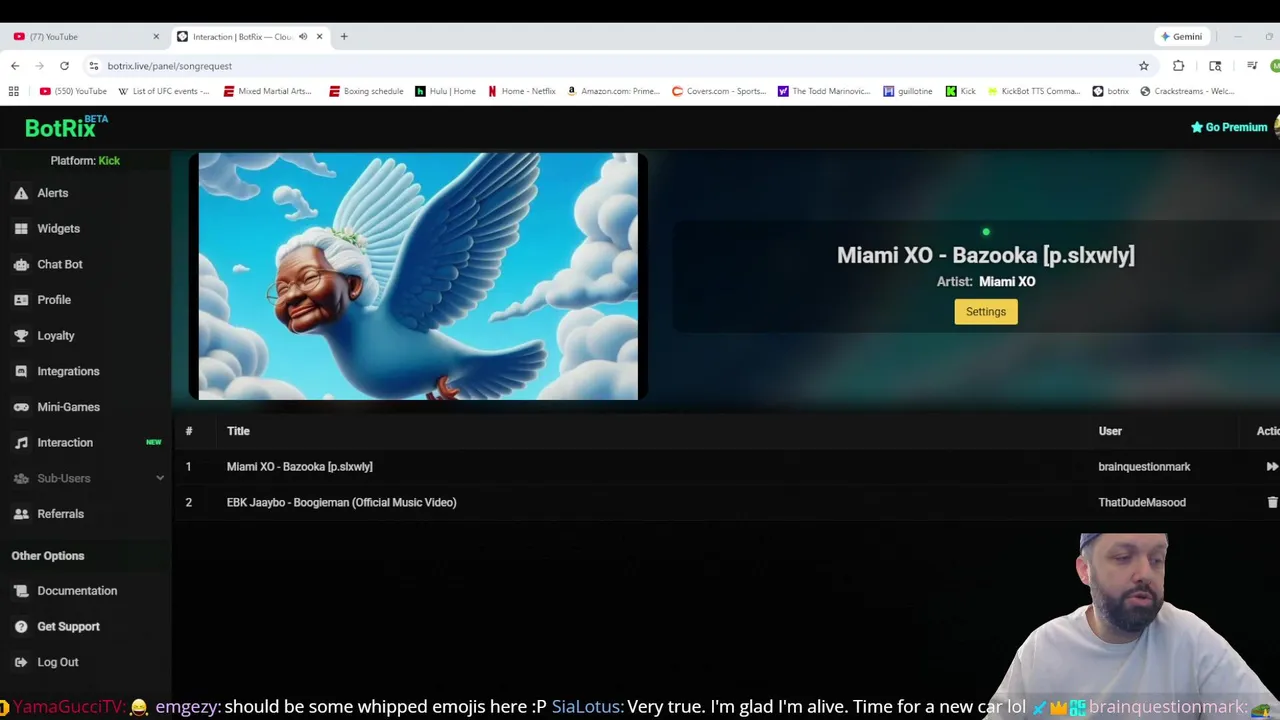Open the Hulu Home bookmark
The width and height of the screenshot is (1280, 720).
point(446,91)
